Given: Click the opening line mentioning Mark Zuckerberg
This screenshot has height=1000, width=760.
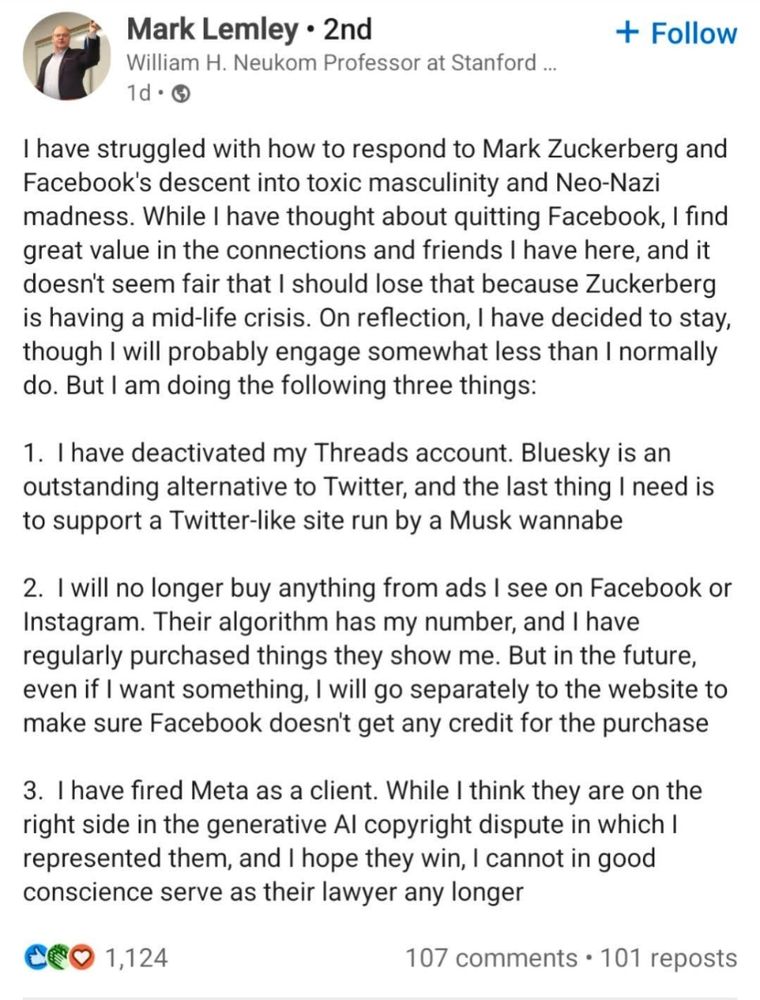Looking at the screenshot, I should click(x=375, y=149).
